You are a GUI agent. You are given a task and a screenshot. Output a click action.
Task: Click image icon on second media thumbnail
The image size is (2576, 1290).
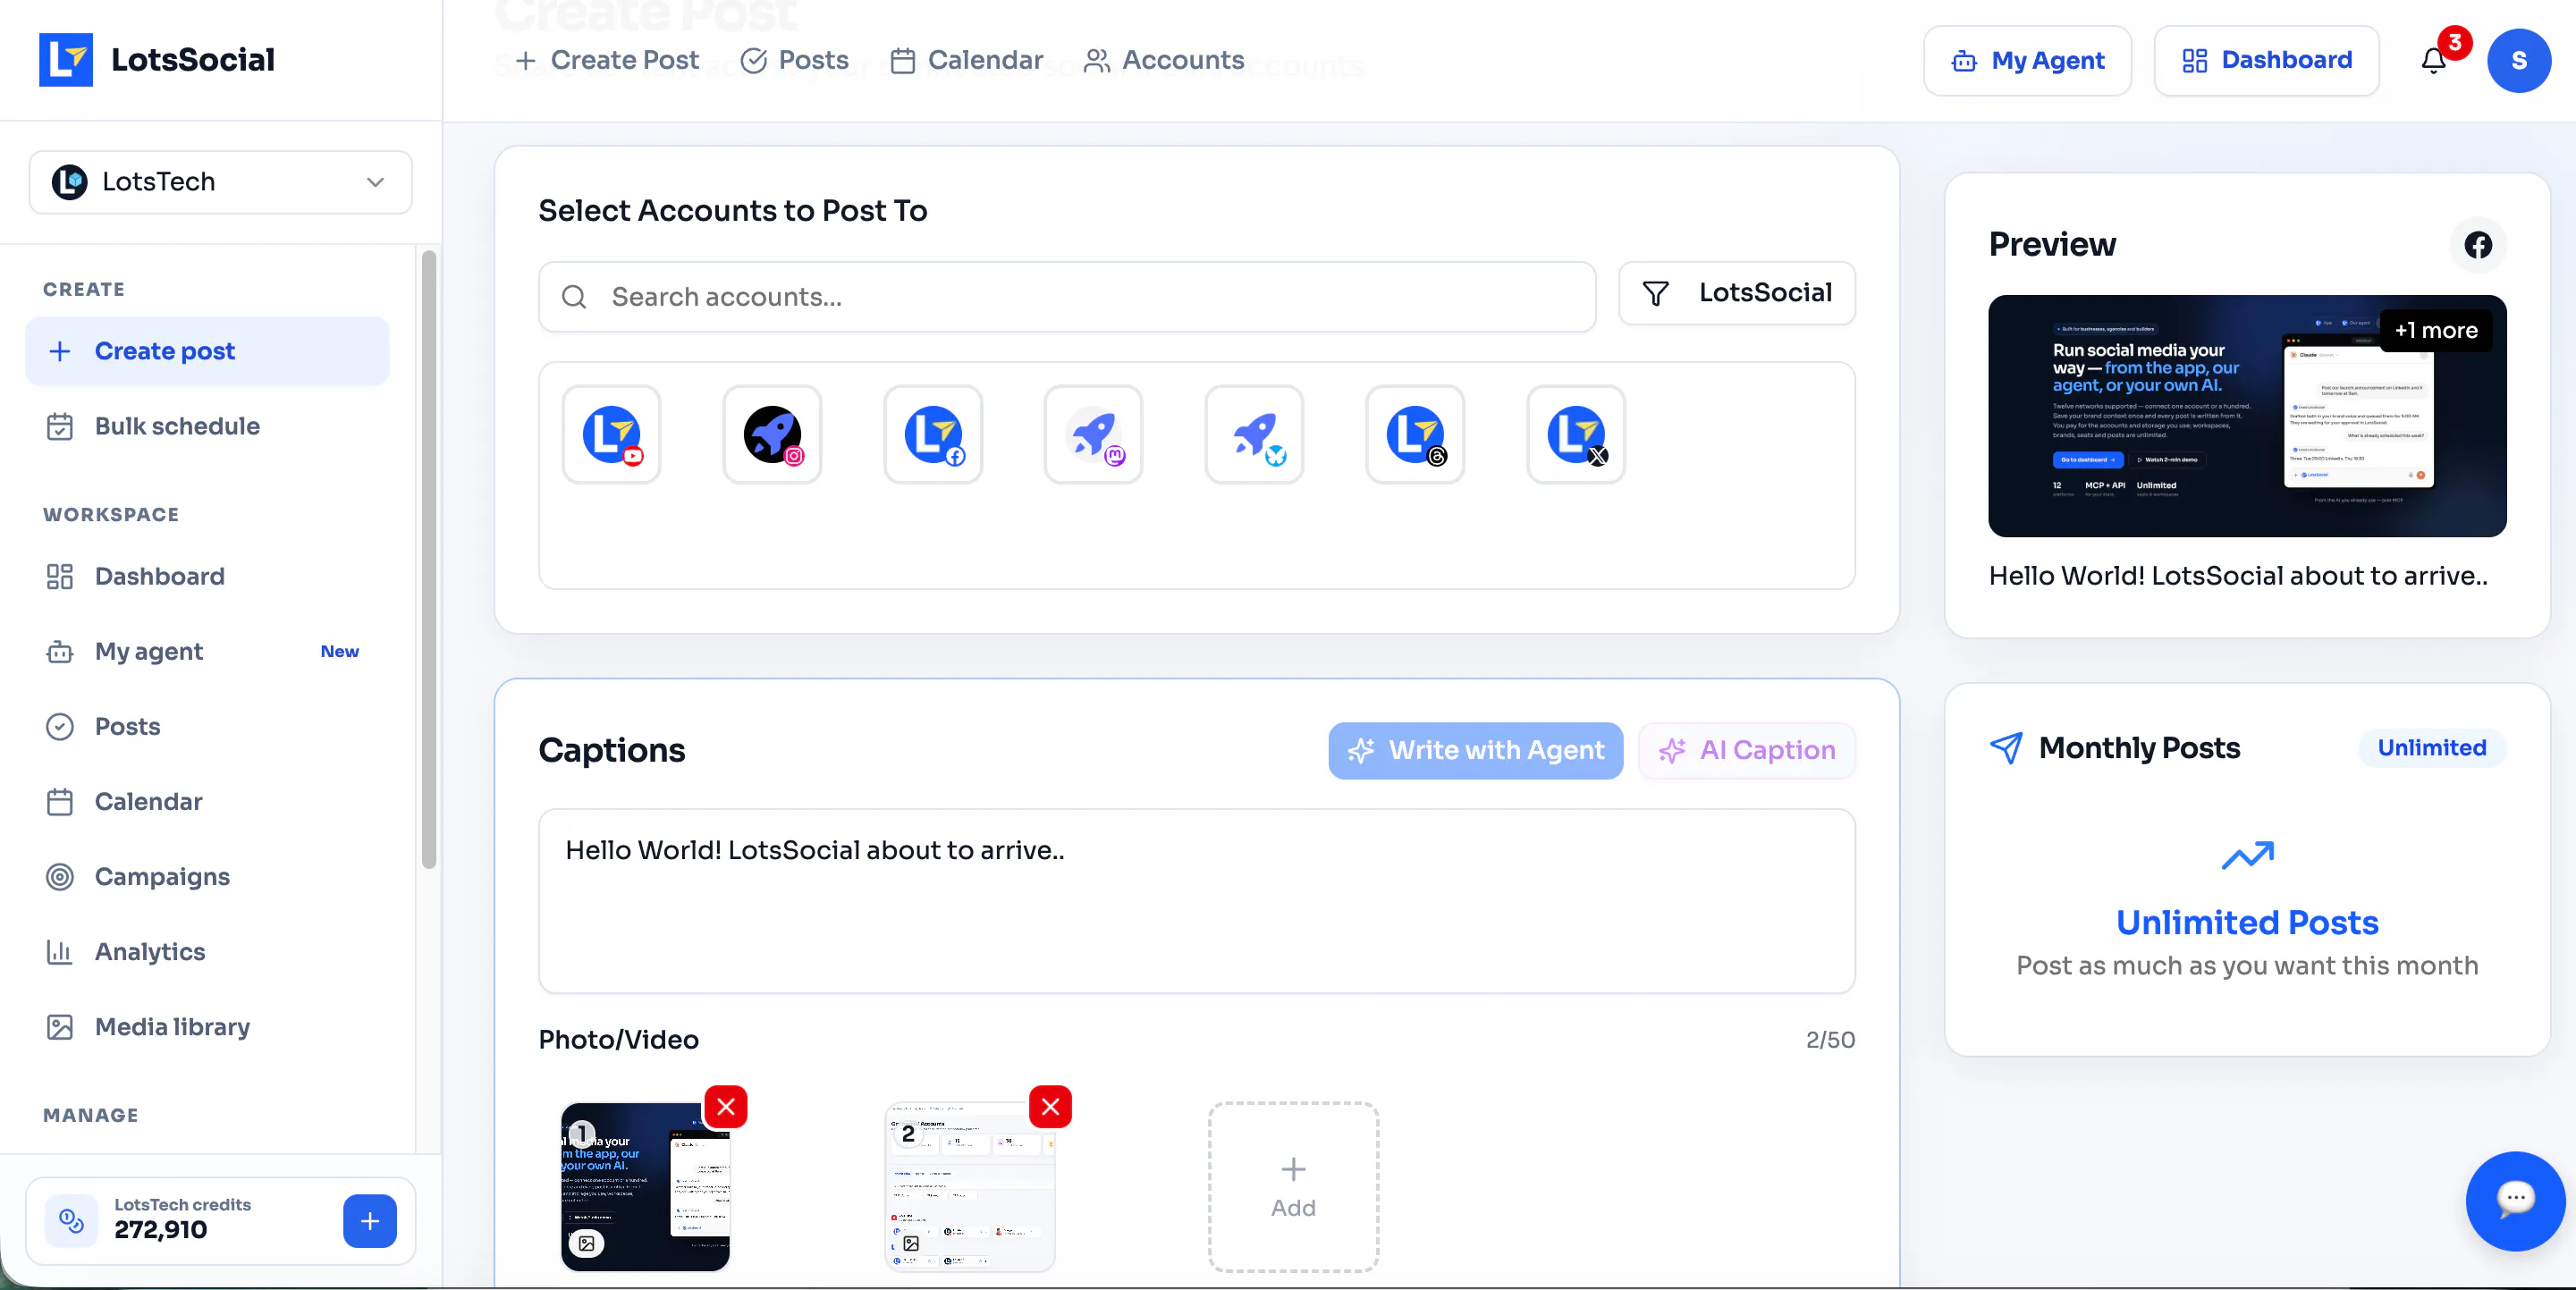pyautogui.click(x=911, y=1243)
